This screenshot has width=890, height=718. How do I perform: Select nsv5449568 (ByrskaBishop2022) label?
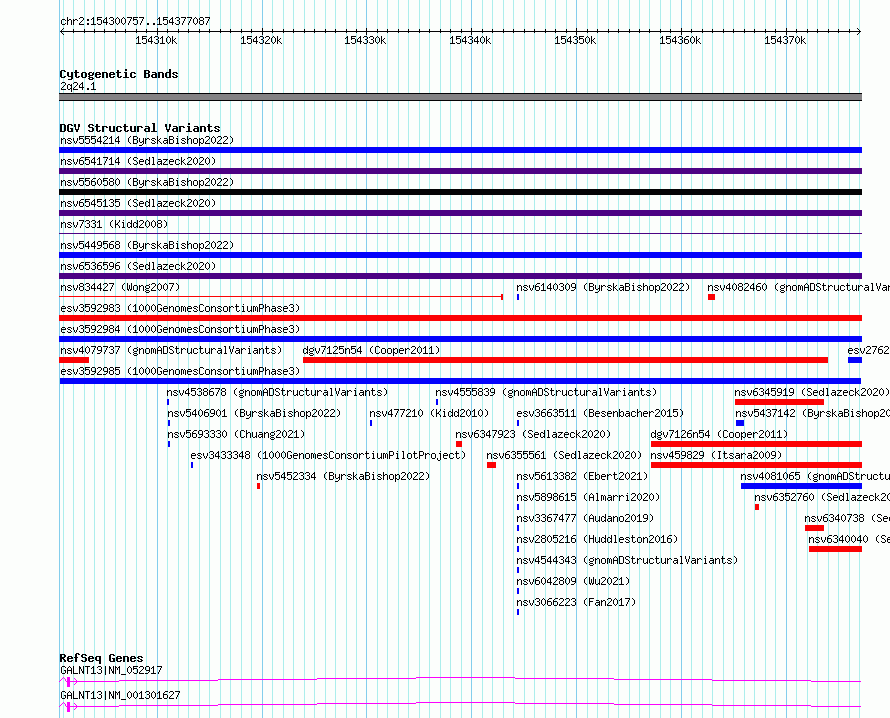pos(147,245)
